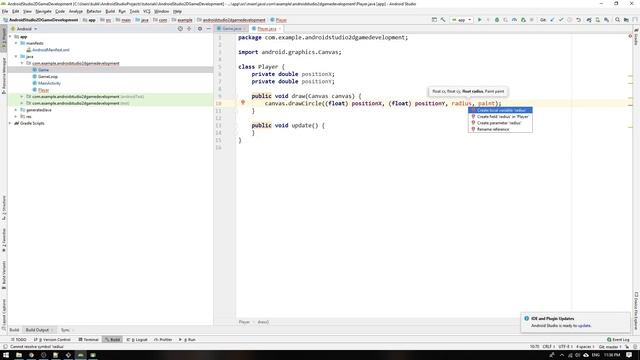Open the Version Control tool window button
Image resolution: width=640 pixels, height=360 pixels.
pyautogui.click(x=52, y=340)
